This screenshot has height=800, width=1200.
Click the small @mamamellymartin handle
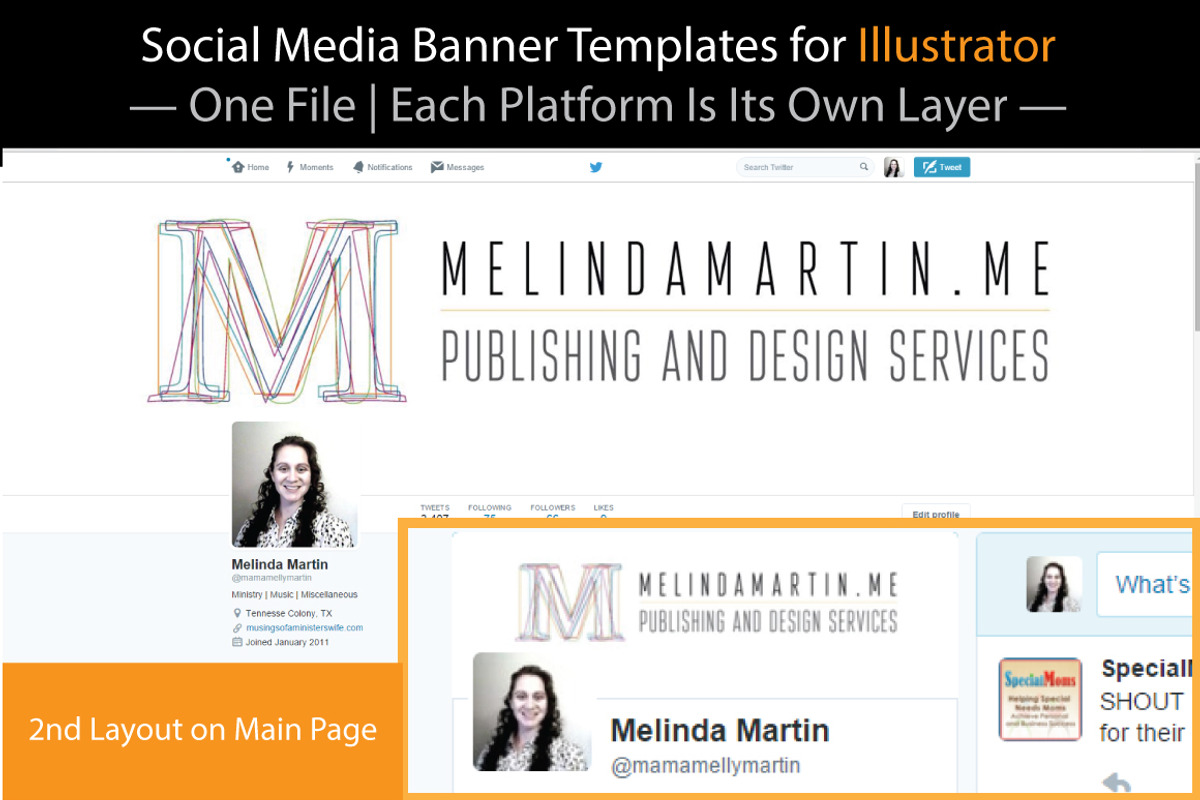(x=271, y=577)
